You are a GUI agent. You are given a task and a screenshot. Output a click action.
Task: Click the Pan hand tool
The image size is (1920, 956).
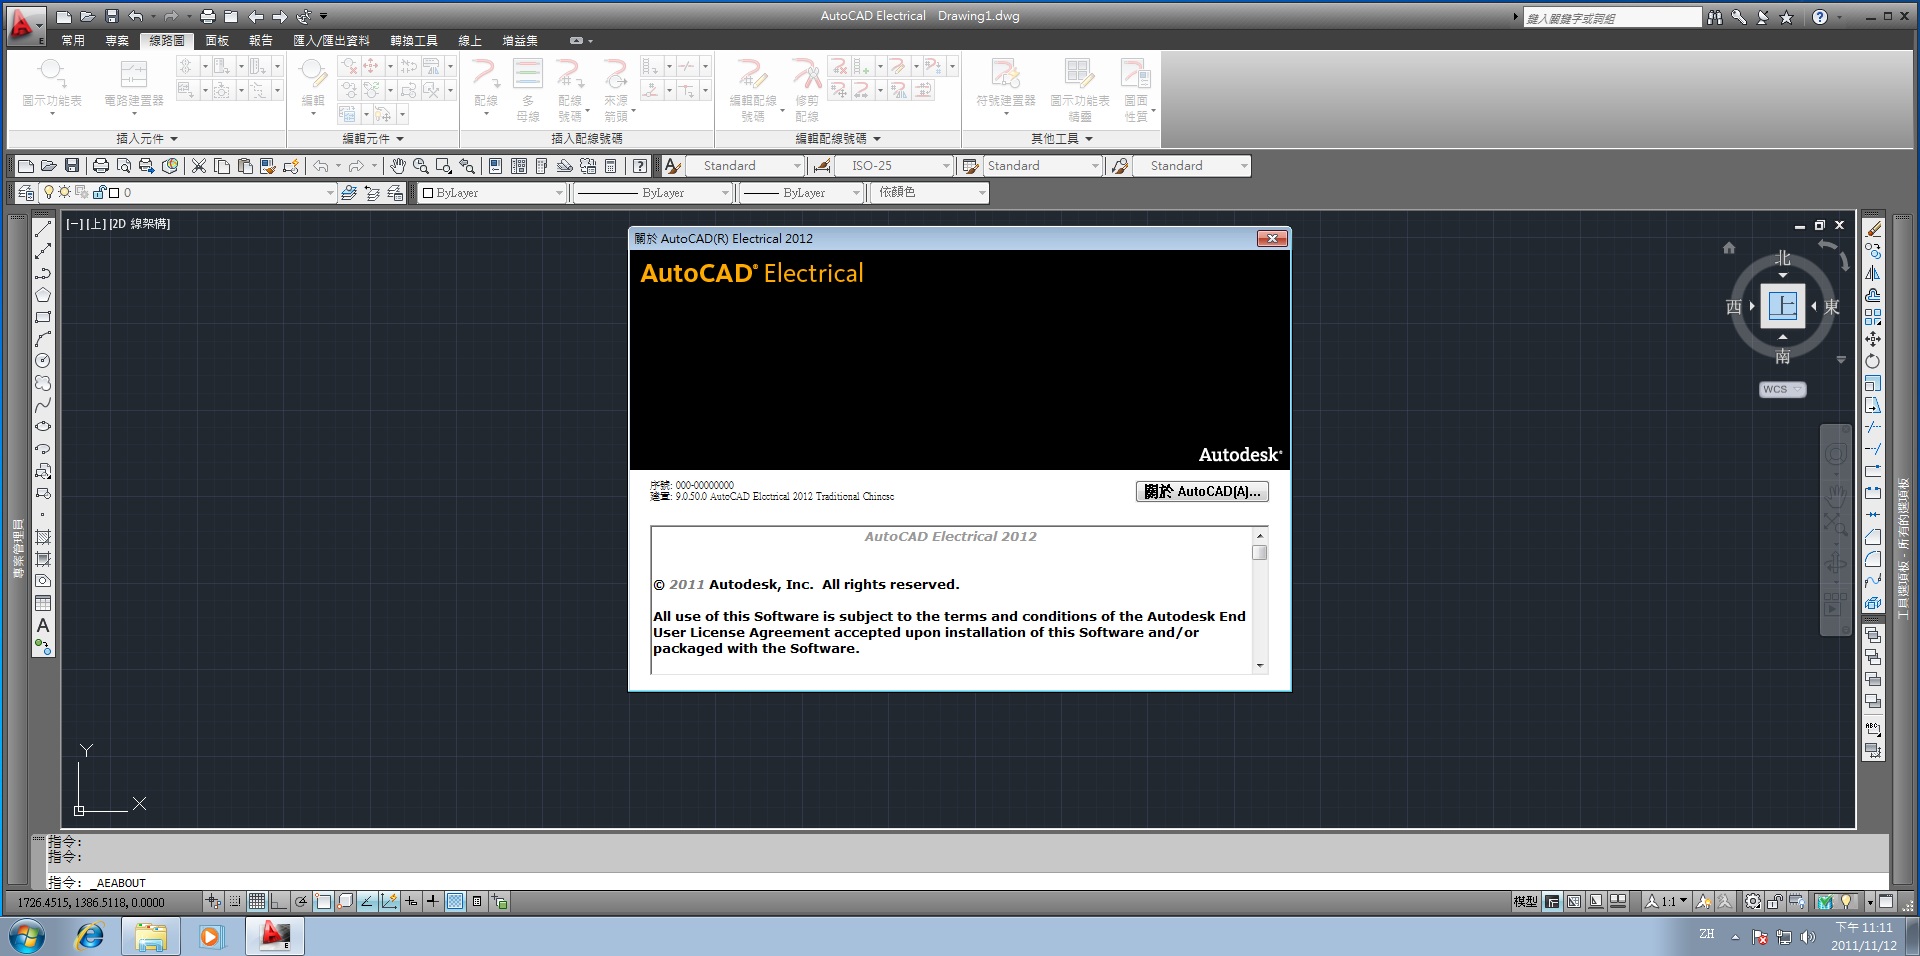(398, 166)
